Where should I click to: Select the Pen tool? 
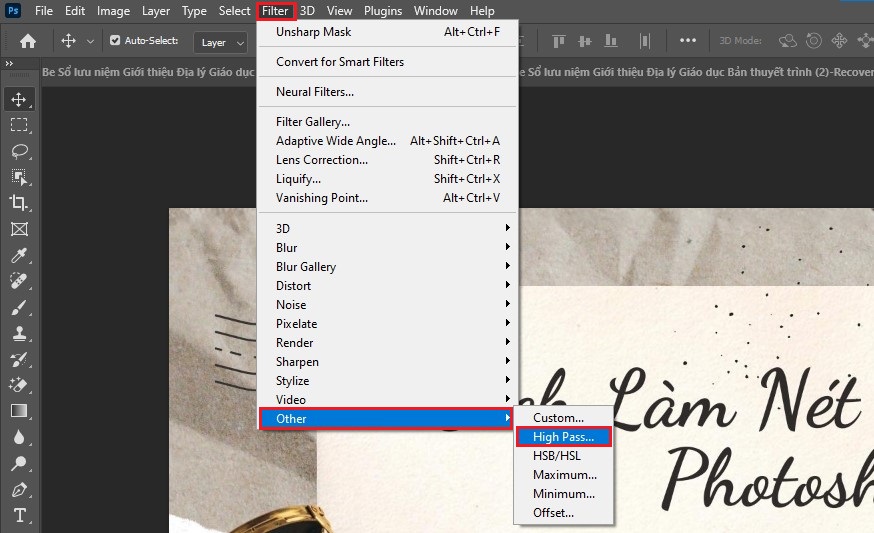coord(19,490)
